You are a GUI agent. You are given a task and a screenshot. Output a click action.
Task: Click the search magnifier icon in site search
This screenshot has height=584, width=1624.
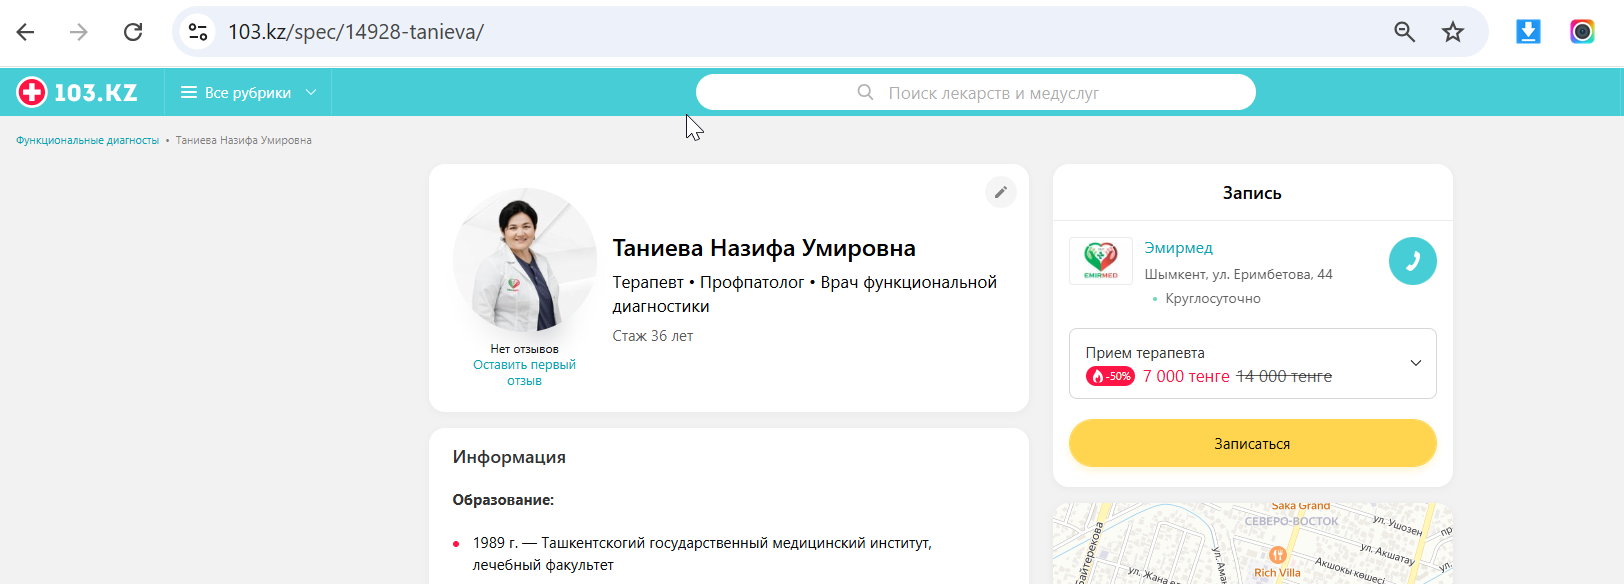click(866, 92)
